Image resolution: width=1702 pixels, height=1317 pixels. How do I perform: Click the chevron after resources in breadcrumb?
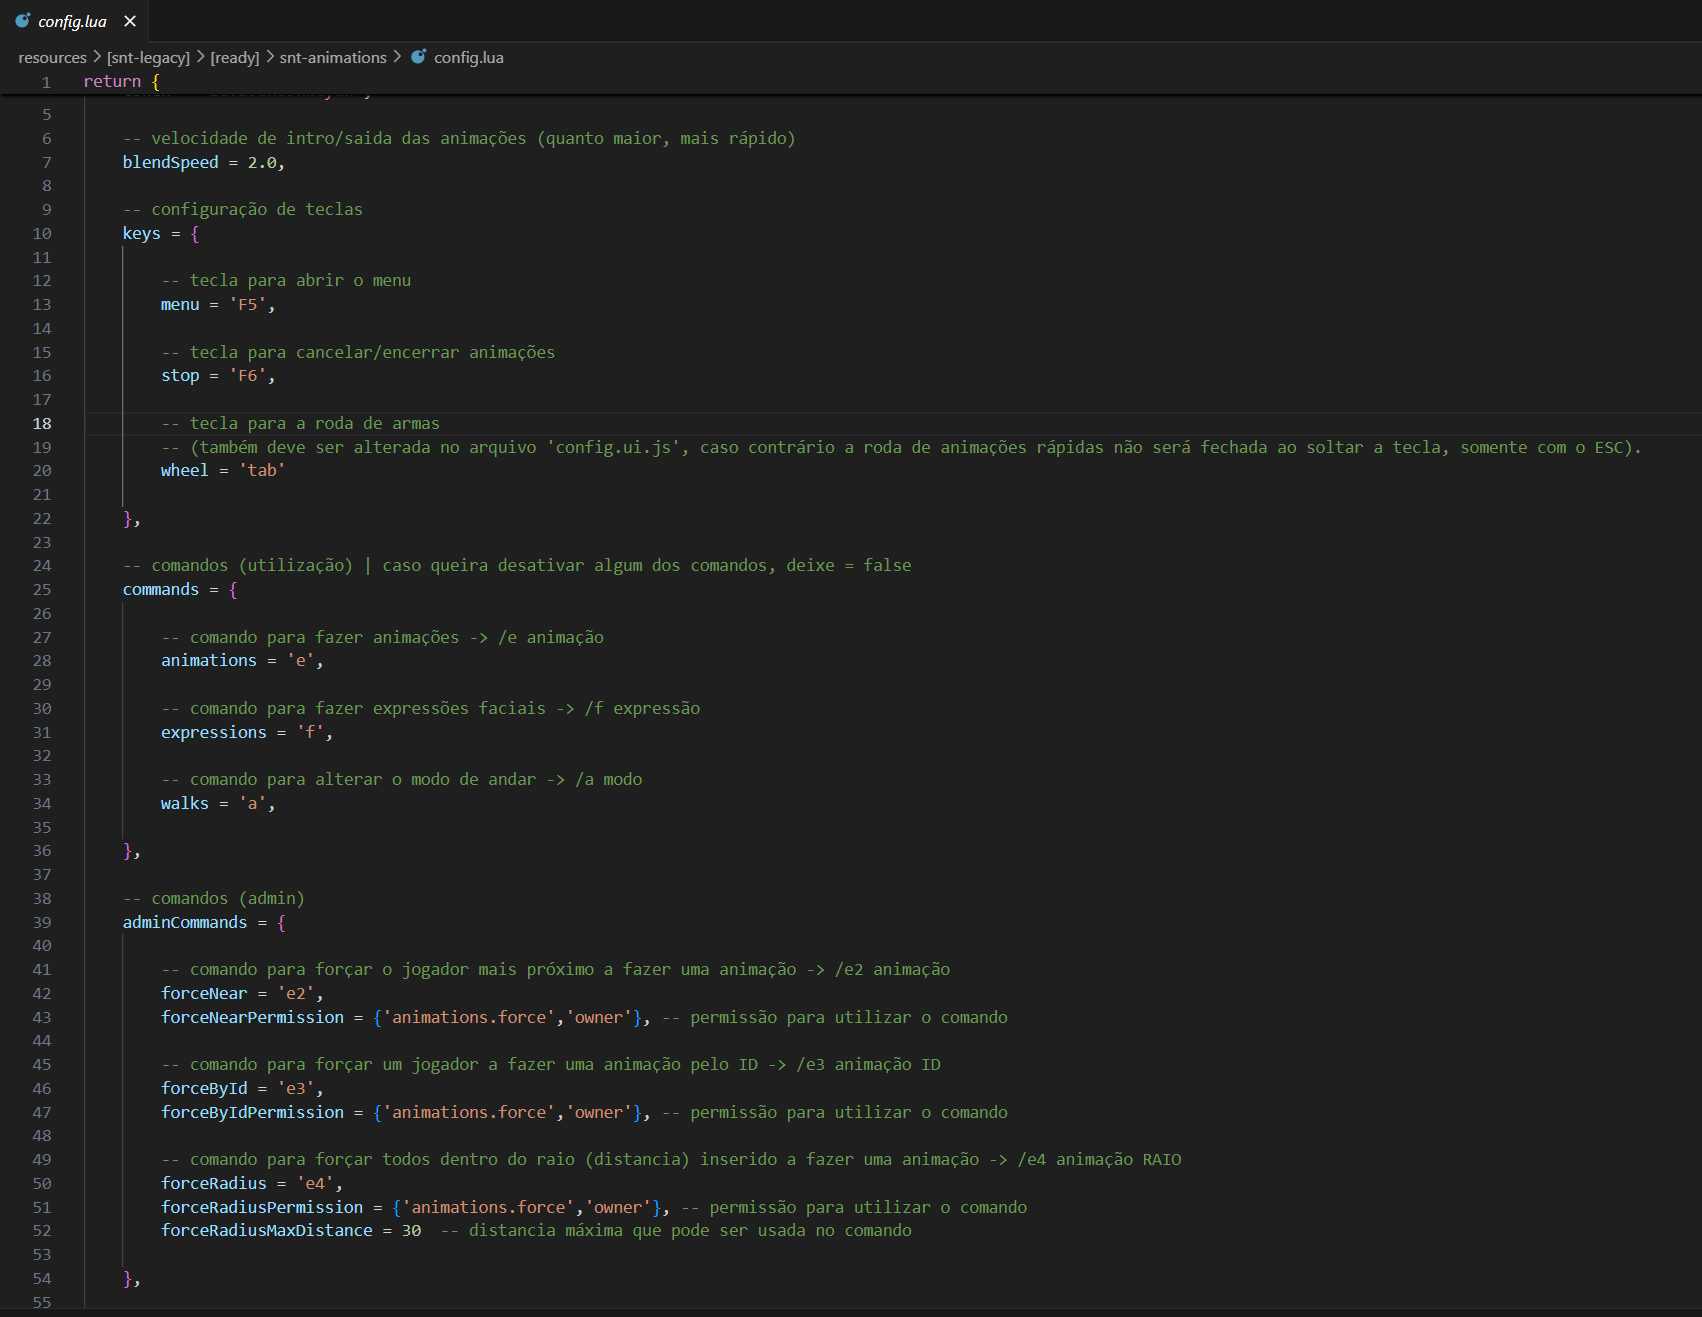[x=97, y=57]
